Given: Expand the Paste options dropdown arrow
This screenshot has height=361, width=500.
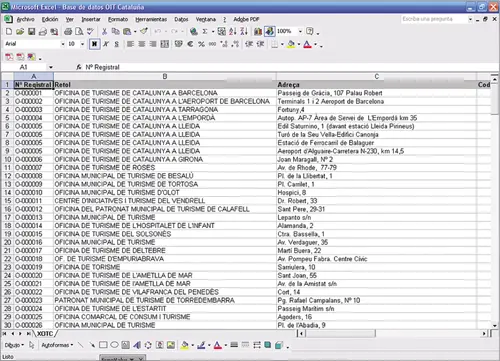Looking at the screenshot, I should pos(135,32).
